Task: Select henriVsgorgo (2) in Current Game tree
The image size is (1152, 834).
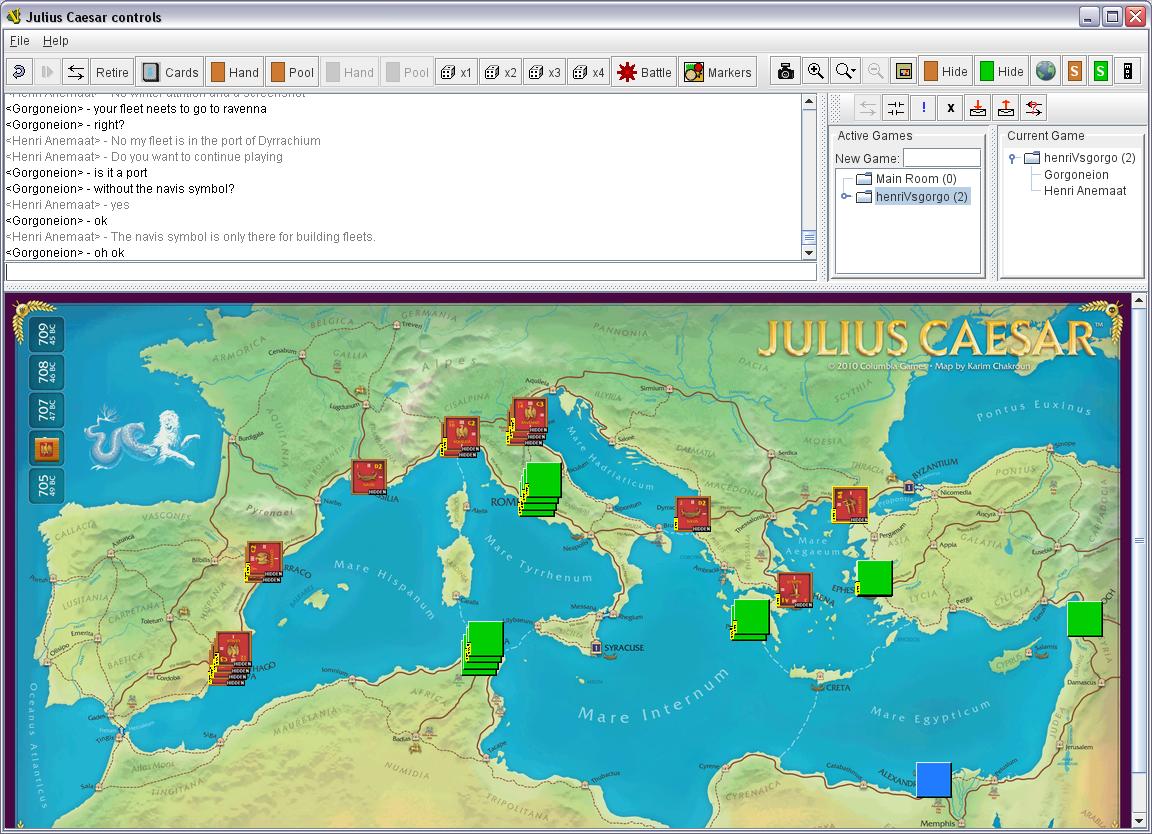Action: point(1089,158)
